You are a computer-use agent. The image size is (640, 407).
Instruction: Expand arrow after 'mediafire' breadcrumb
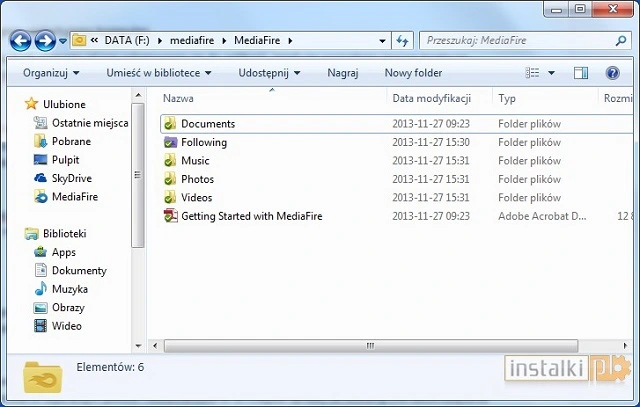pos(224,41)
